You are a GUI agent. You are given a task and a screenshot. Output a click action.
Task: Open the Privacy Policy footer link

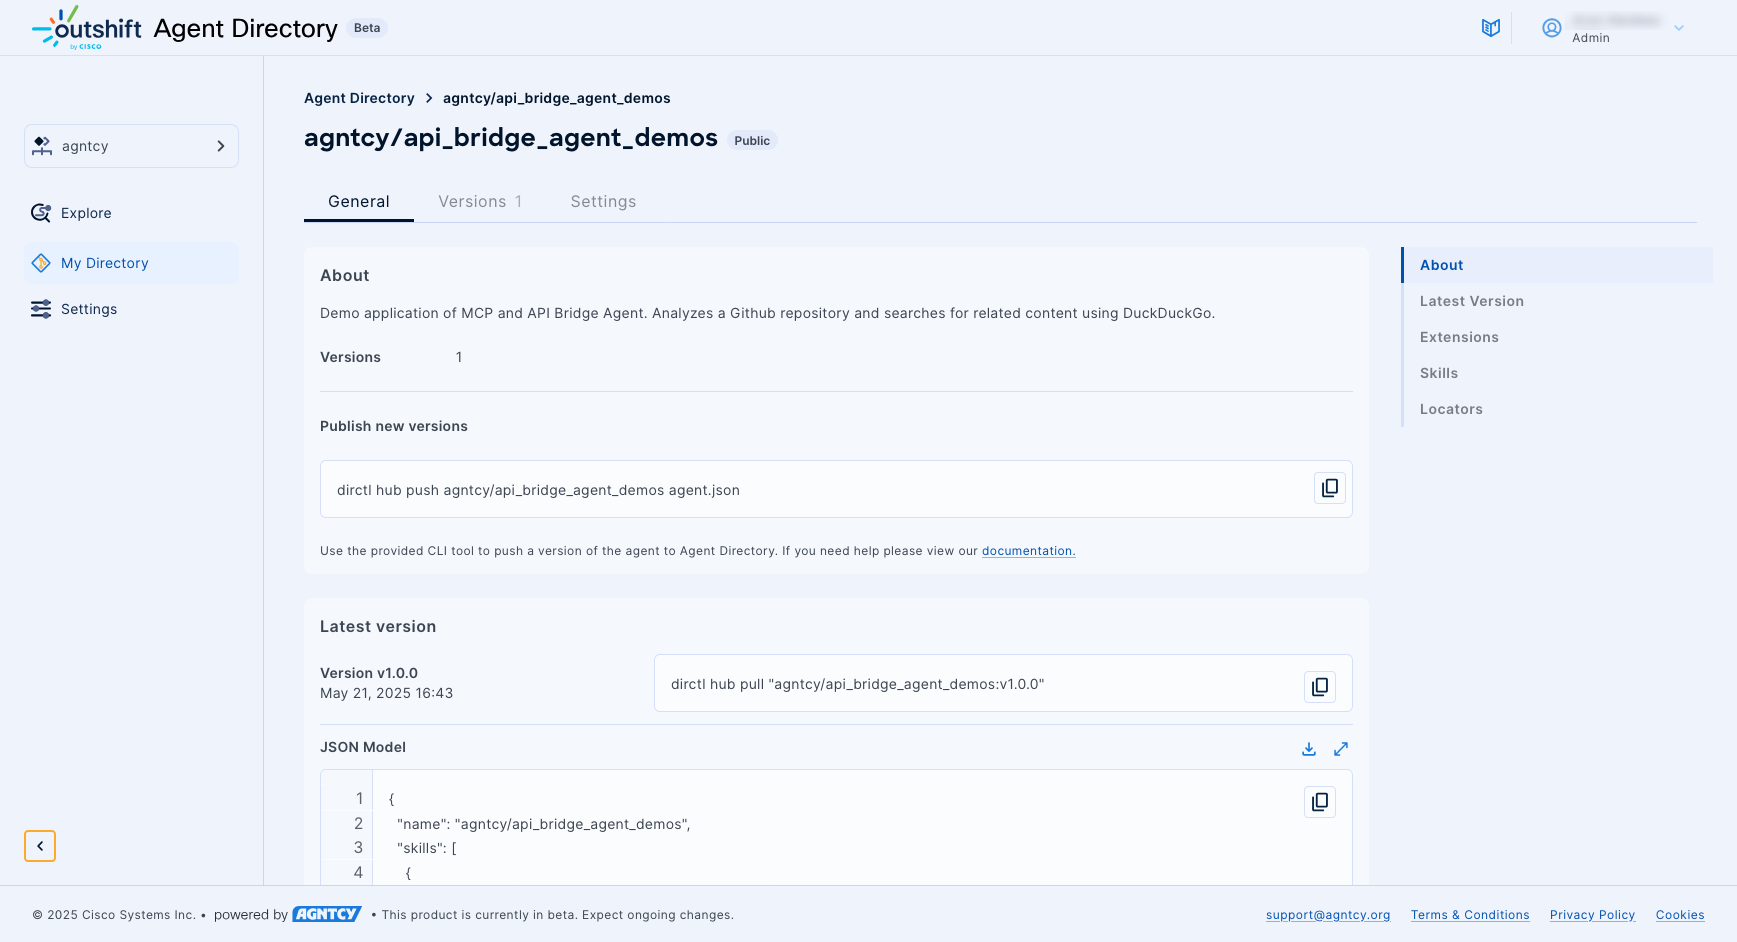[1592, 915]
